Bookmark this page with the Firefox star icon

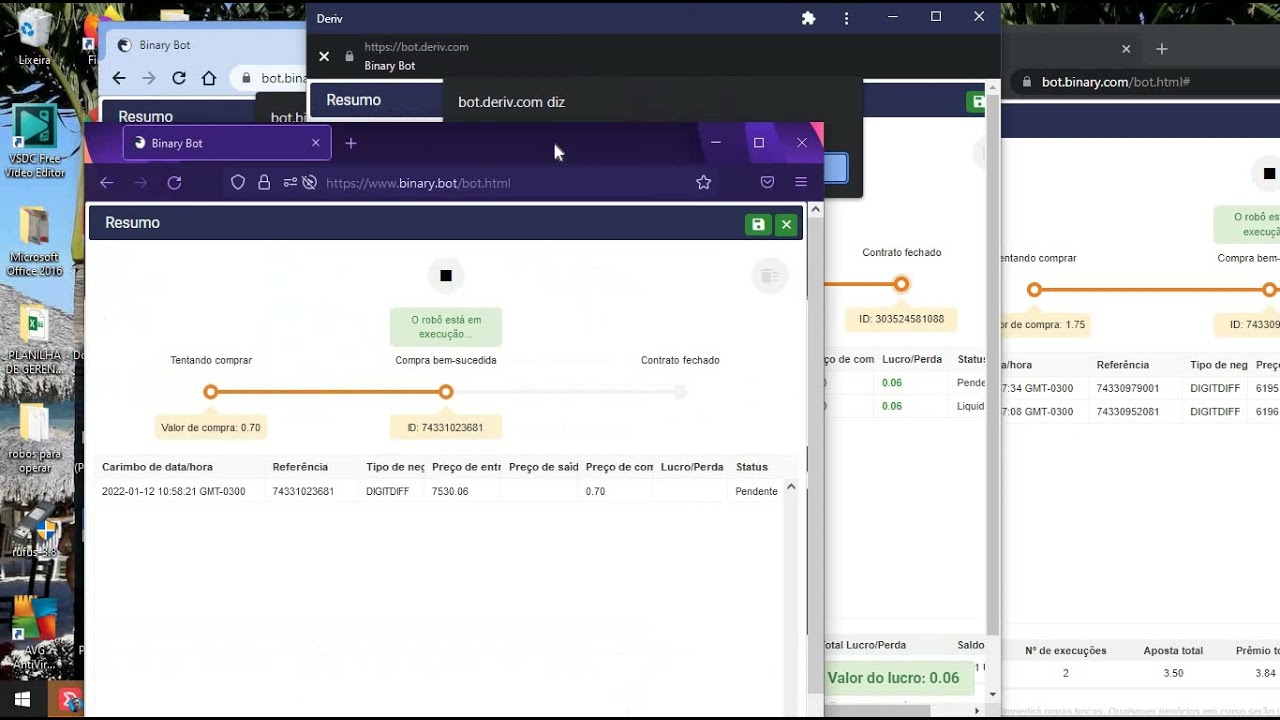coord(703,183)
